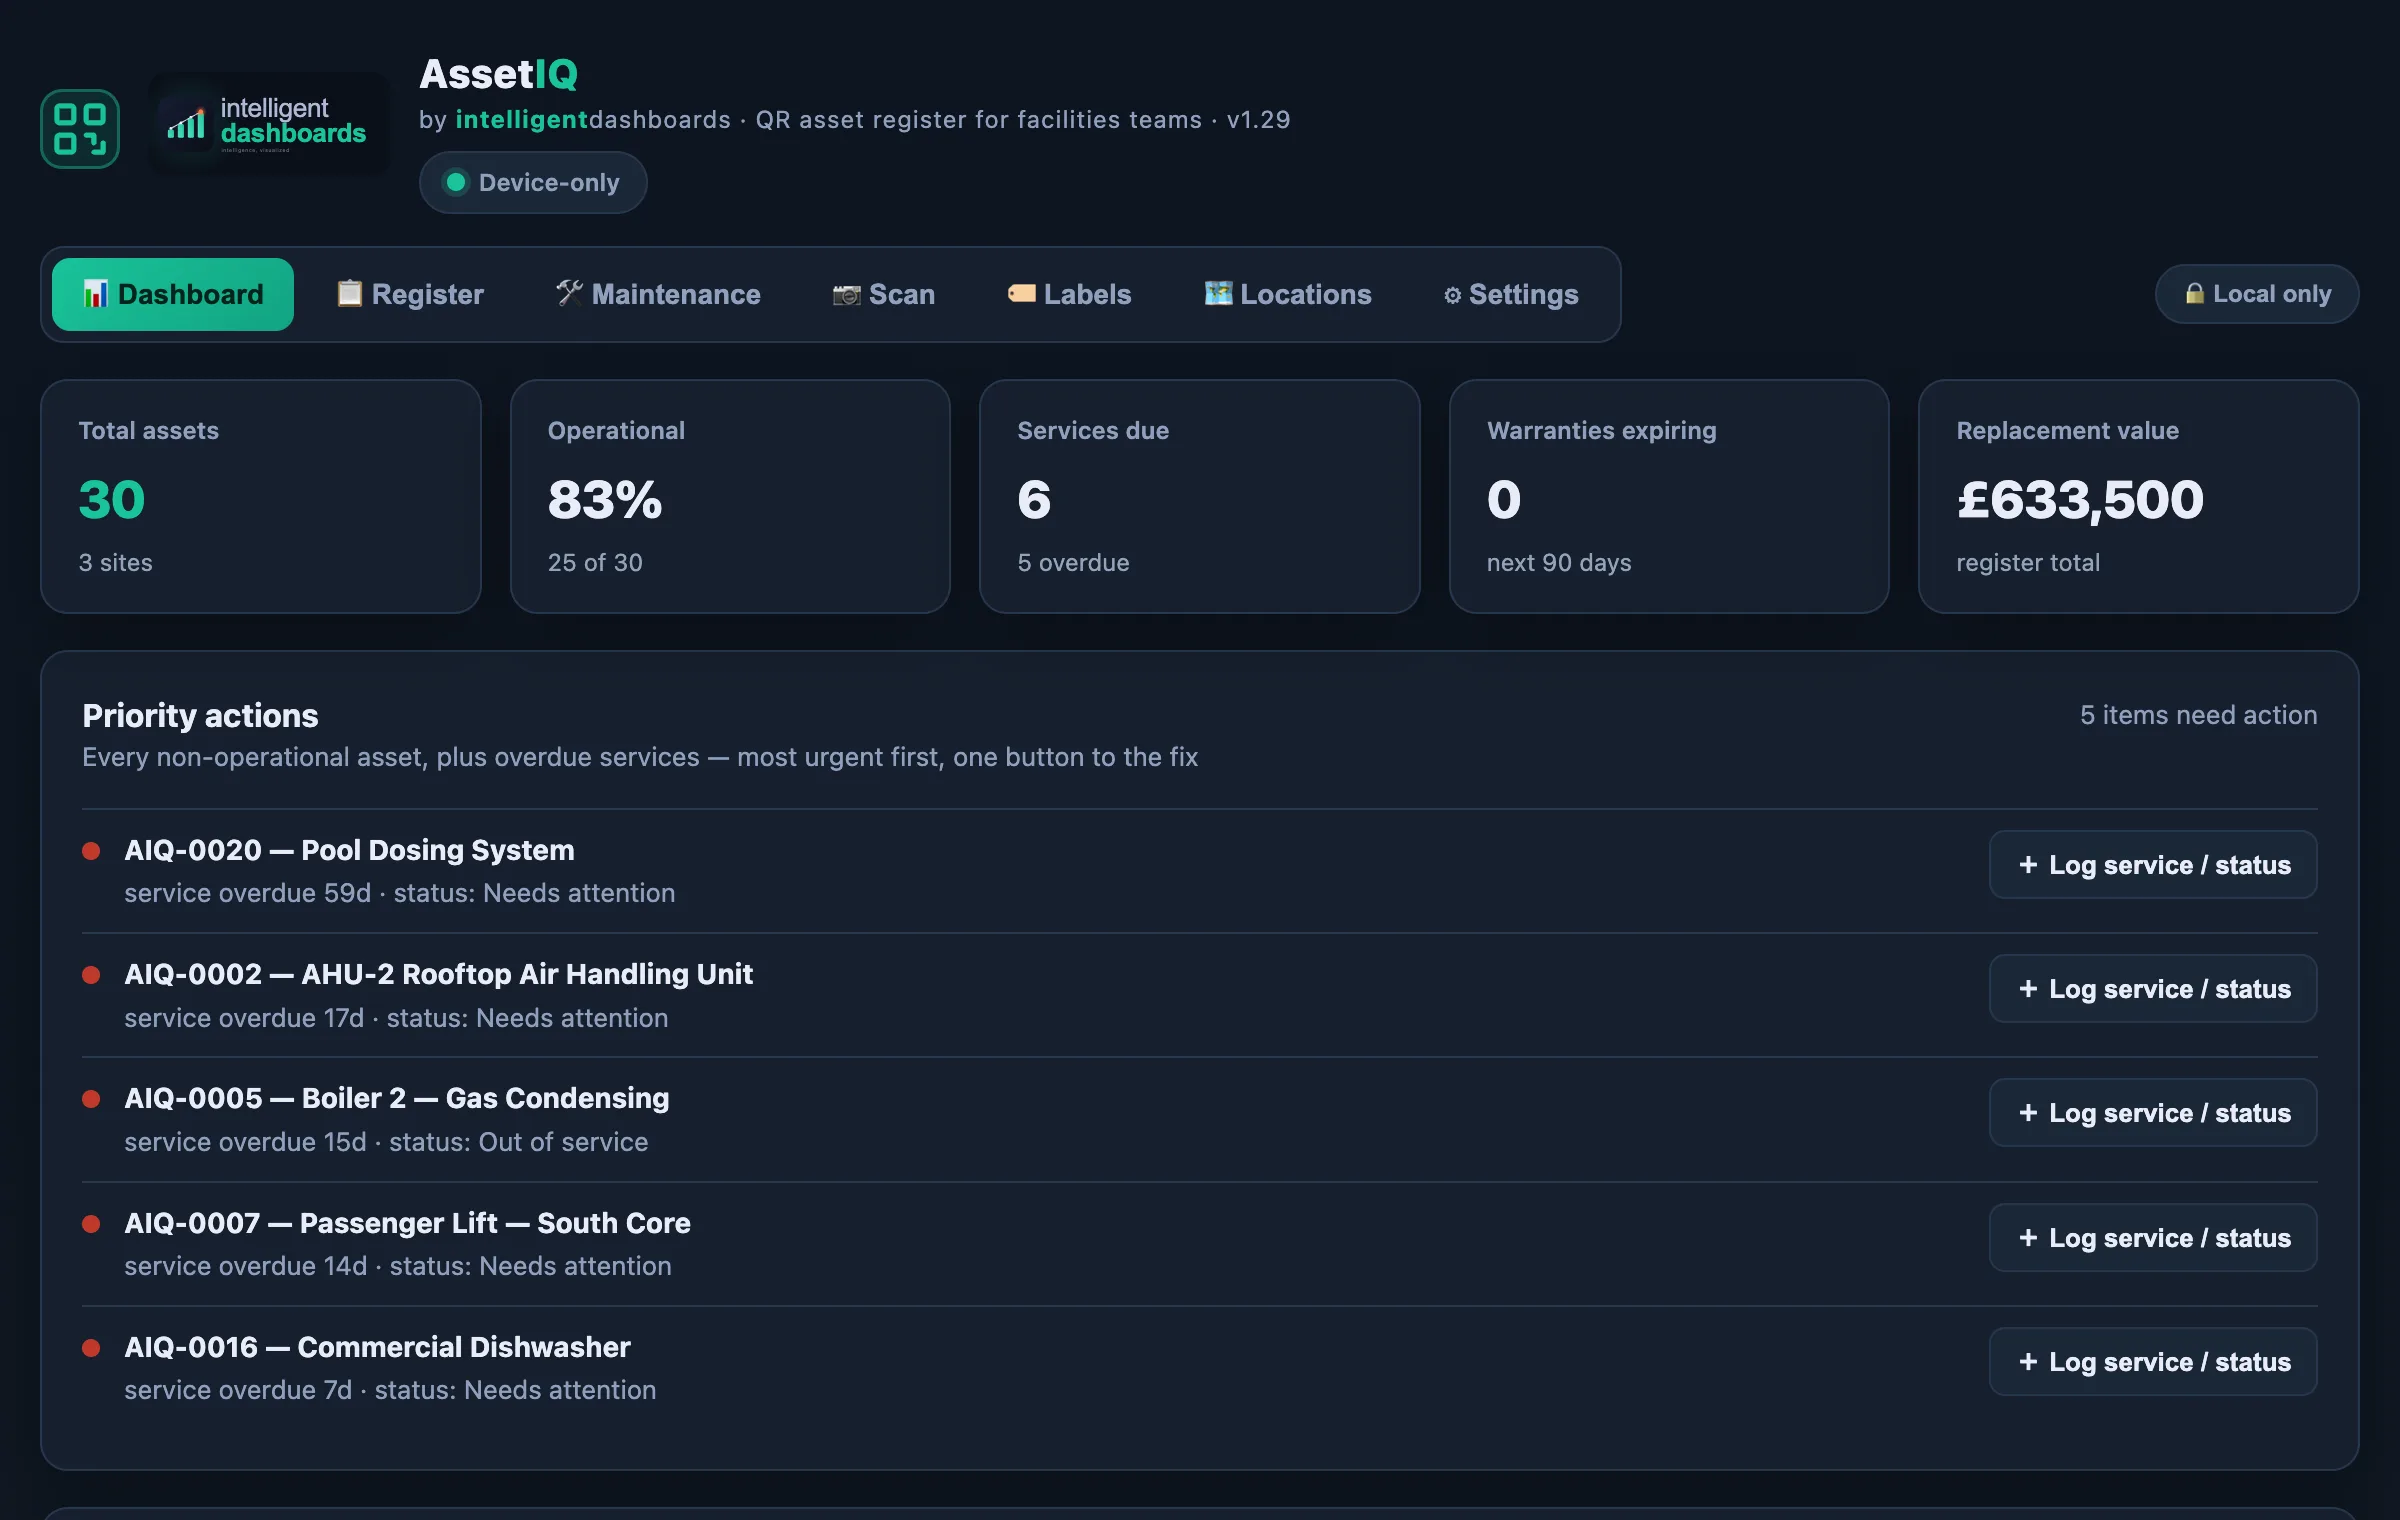Screen dimensions: 2400x1520
Task: Select 'AIQ-0007 — Passenger Lift — South Core'
Action: (407, 1223)
